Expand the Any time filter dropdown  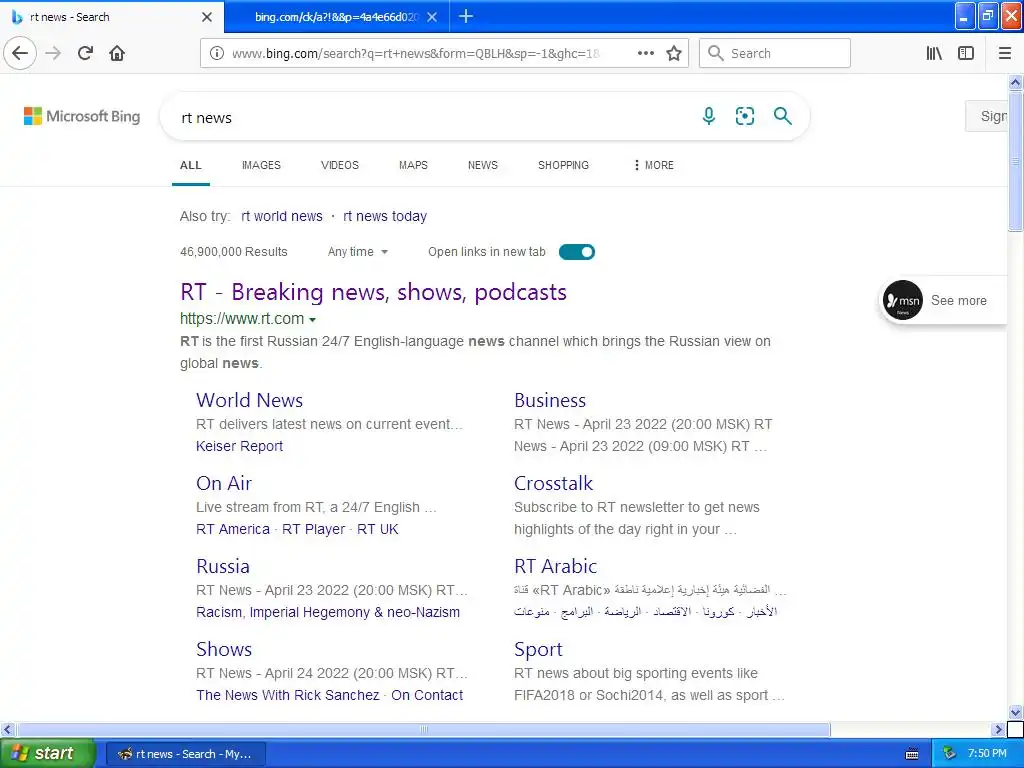[x=358, y=252]
